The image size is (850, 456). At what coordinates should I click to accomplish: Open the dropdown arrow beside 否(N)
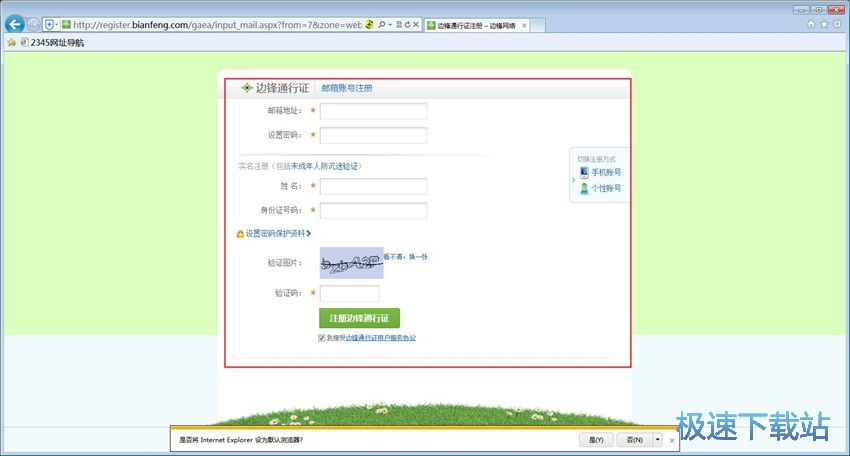[x=658, y=440]
